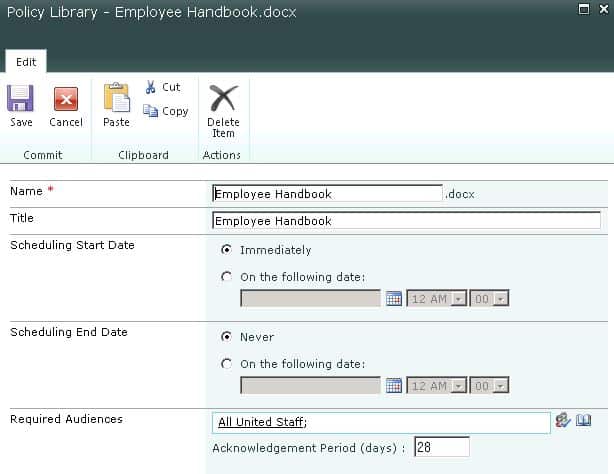Click the Copy icon in Clipboard group
The image size is (614, 474).
pos(151,111)
